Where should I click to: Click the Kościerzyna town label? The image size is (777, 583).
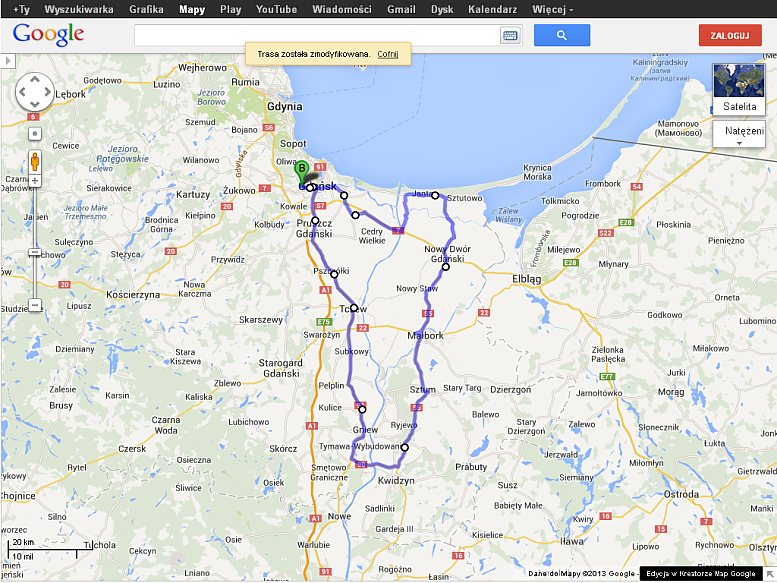(133, 295)
